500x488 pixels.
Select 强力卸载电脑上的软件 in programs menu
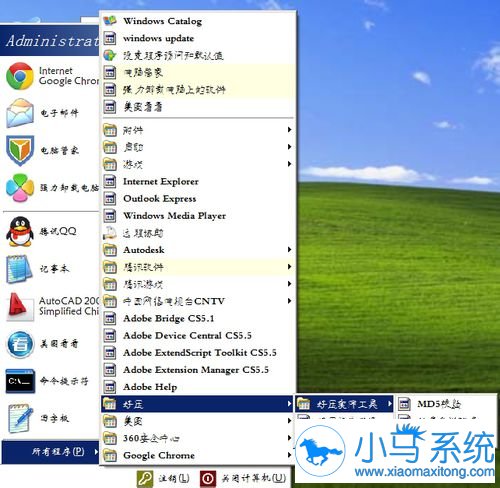coord(198,90)
